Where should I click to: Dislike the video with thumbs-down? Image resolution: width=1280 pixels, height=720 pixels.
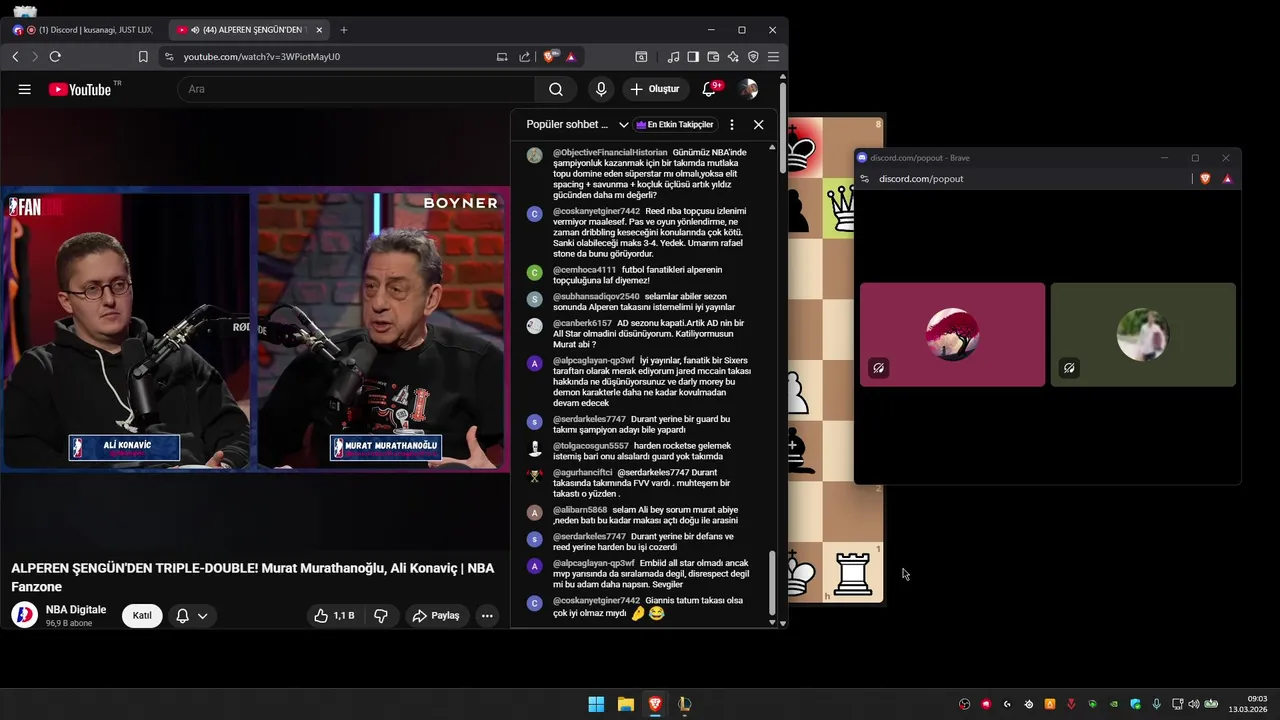(x=381, y=616)
